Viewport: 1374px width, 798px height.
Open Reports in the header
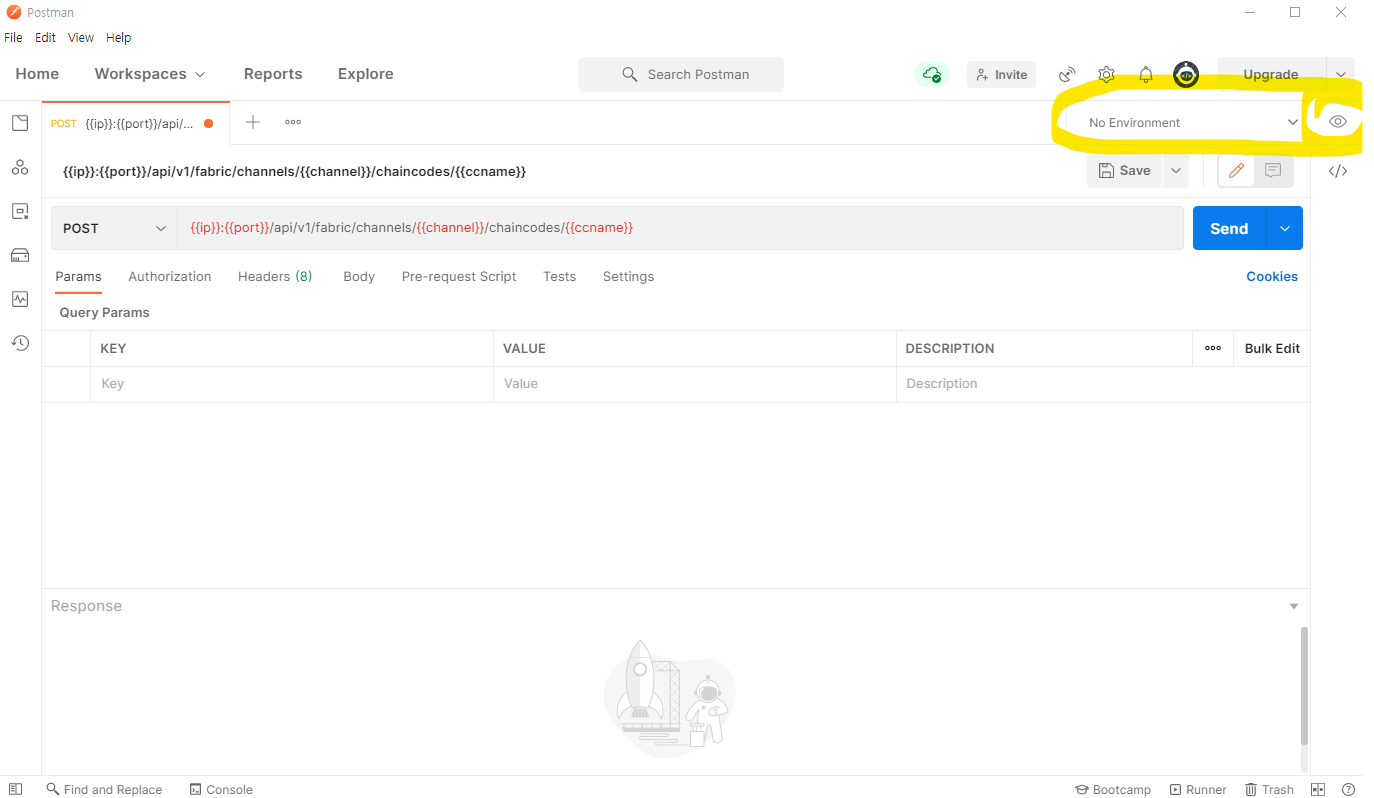pyautogui.click(x=273, y=74)
